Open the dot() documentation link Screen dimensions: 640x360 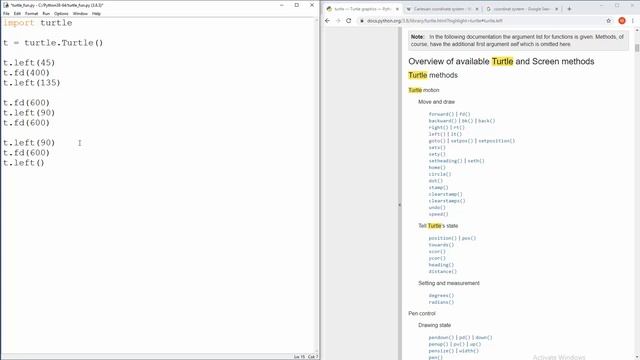(x=436, y=181)
